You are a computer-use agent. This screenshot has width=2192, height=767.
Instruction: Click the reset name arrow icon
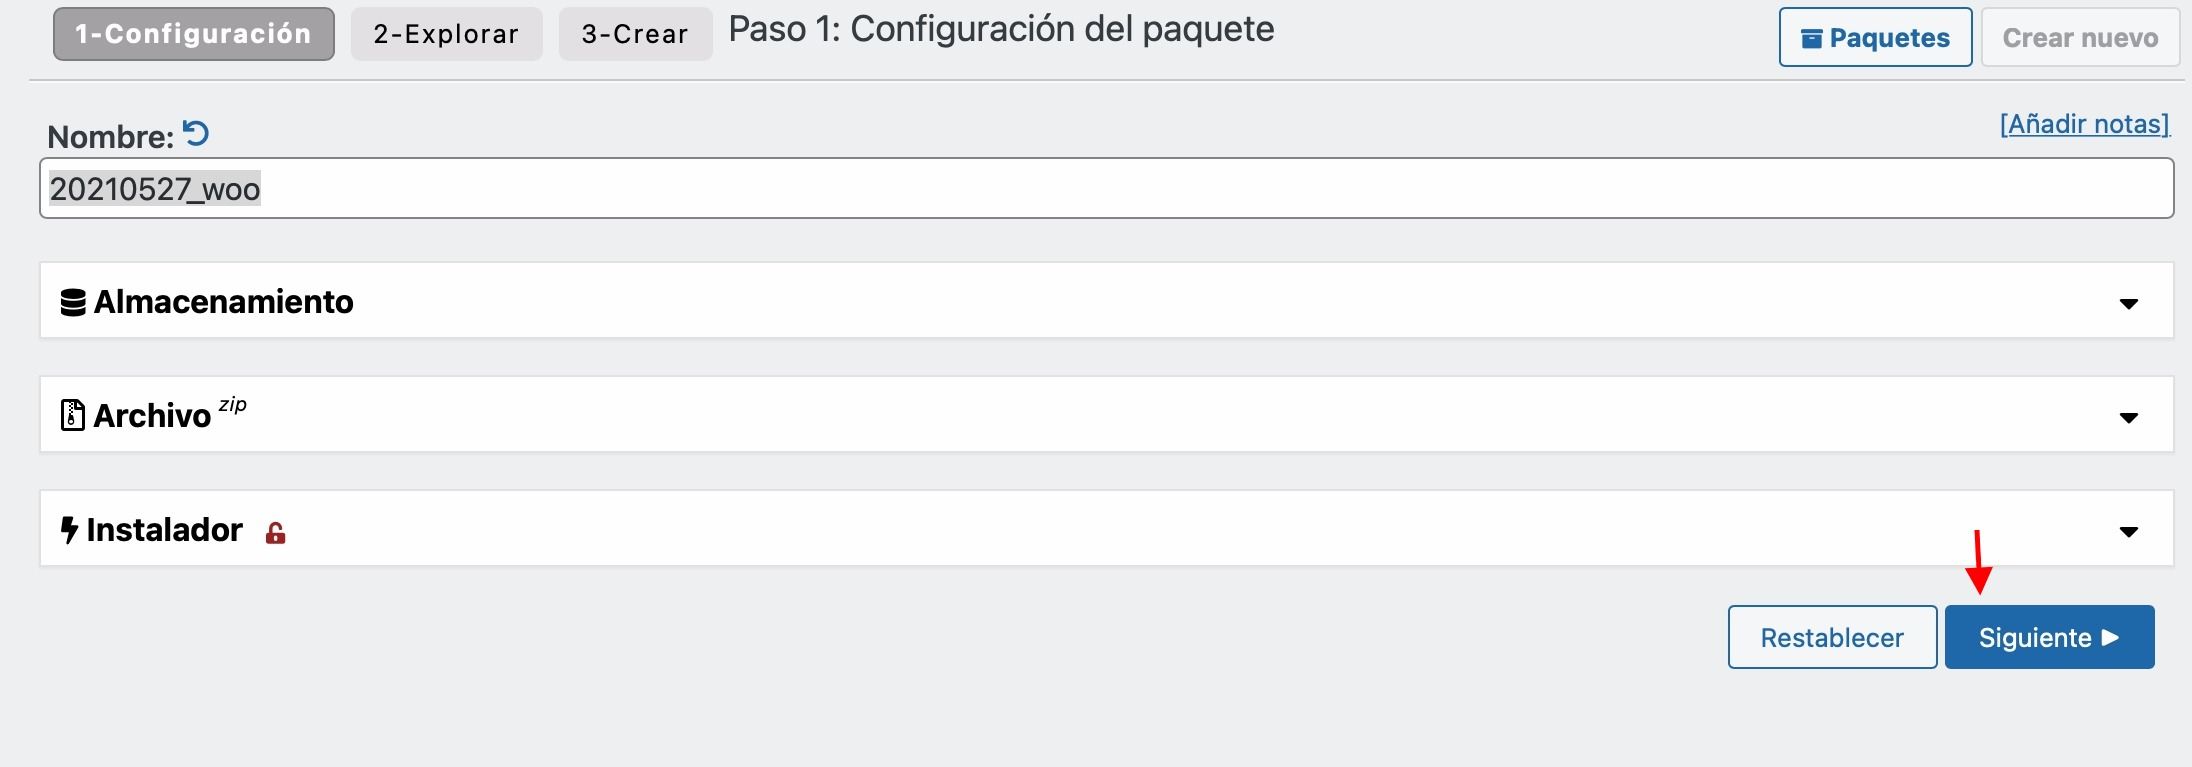pyautogui.click(x=196, y=134)
